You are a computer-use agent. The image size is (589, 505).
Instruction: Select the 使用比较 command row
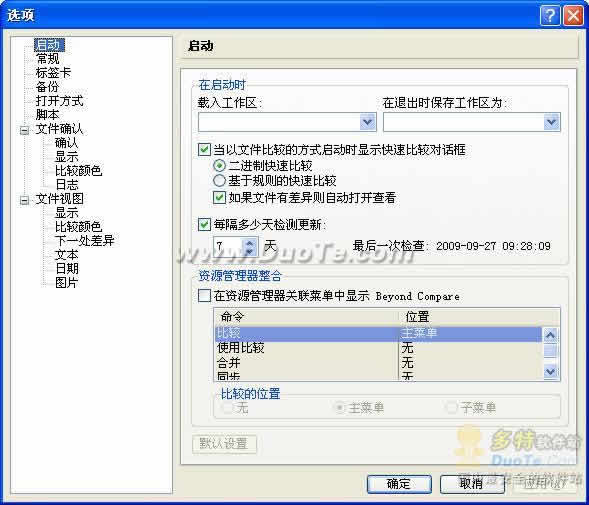(x=378, y=348)
